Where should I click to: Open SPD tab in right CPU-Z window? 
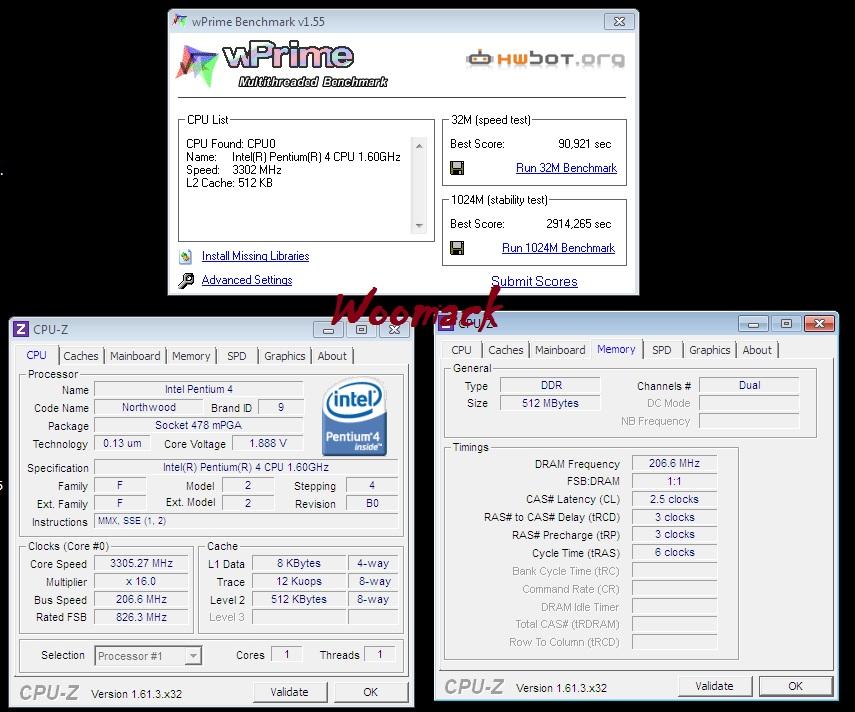[x=662, y=350]
